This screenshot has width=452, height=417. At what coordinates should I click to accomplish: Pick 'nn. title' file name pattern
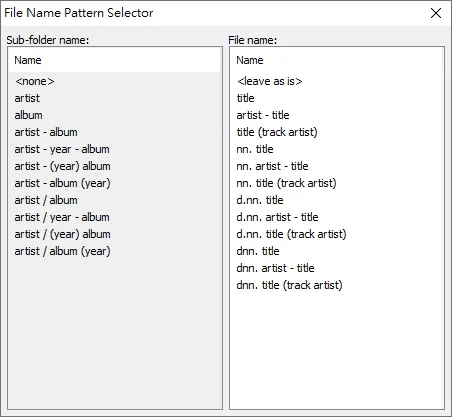click(255, 149)
